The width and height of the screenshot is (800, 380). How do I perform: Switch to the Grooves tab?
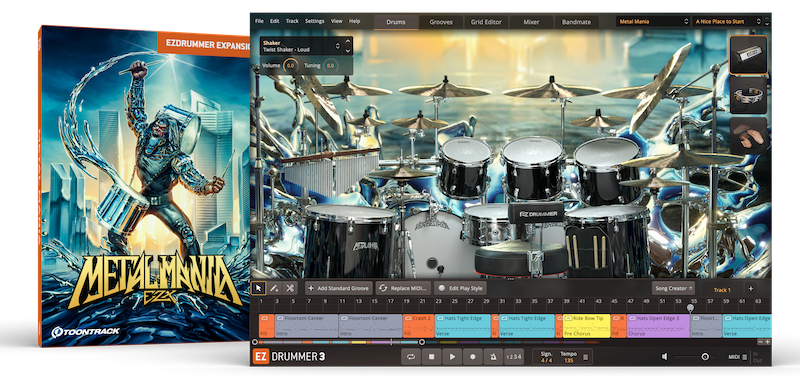tap(441, 22)
